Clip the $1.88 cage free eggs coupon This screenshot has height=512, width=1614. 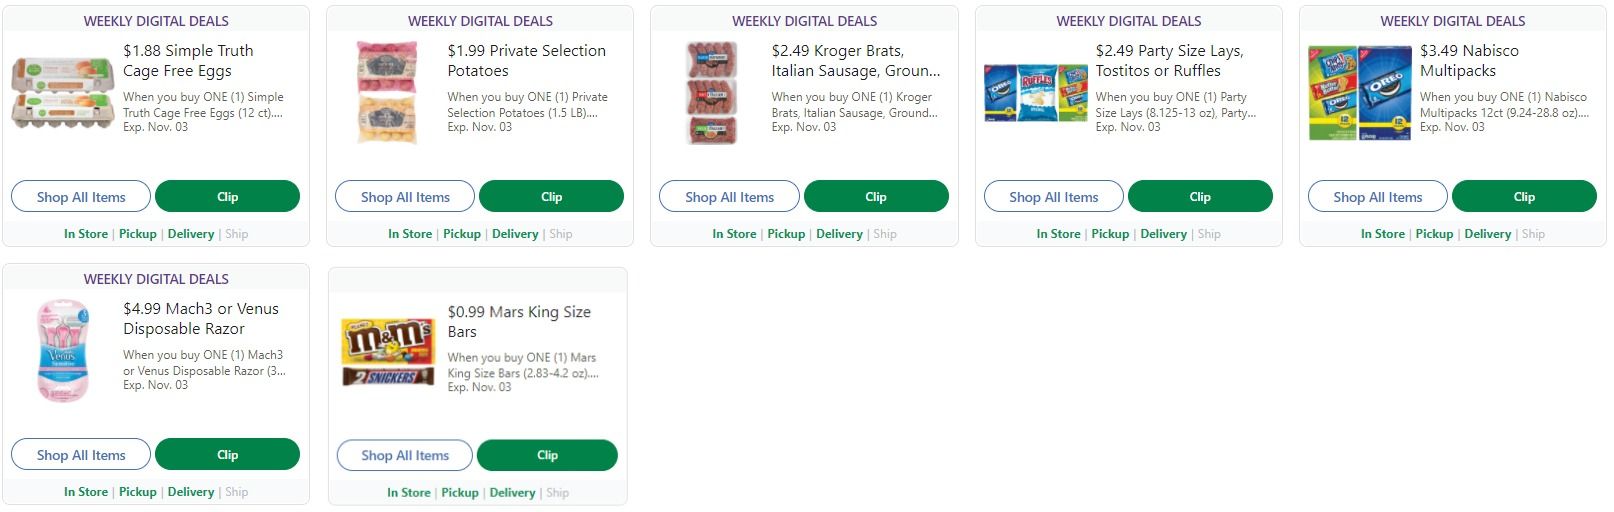(x=227, y=197)
